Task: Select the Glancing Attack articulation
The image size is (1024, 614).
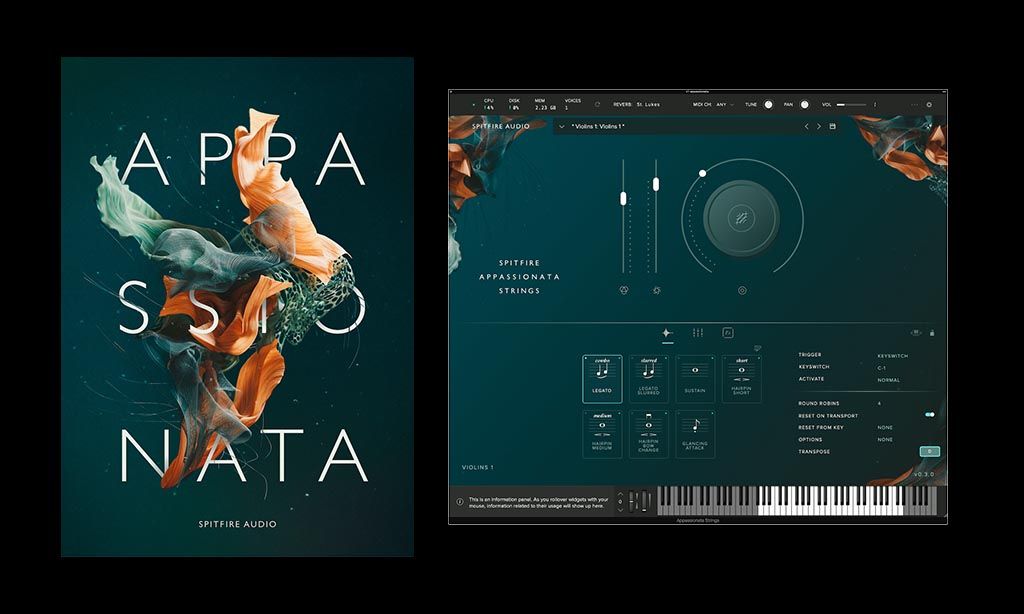Action: [695, 434]
